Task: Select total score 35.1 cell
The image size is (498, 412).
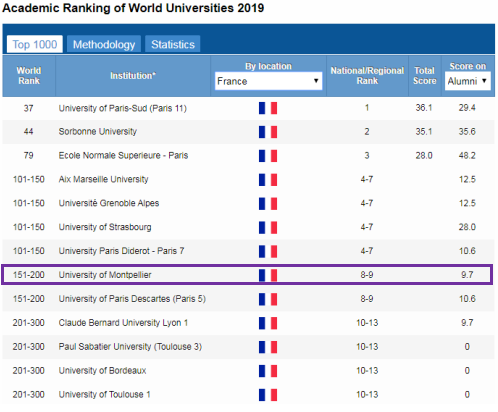Action: pyautogui.click(x=424, y=132)
